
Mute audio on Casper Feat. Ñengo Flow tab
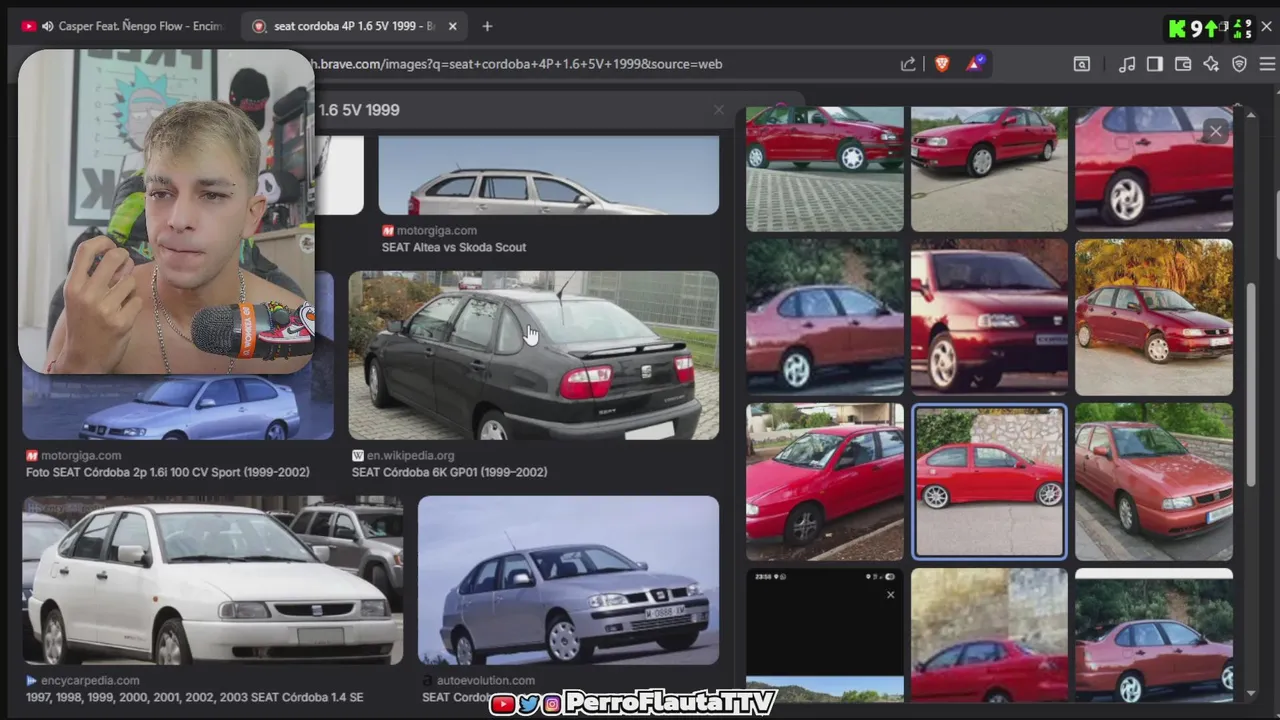coord(48,26)
